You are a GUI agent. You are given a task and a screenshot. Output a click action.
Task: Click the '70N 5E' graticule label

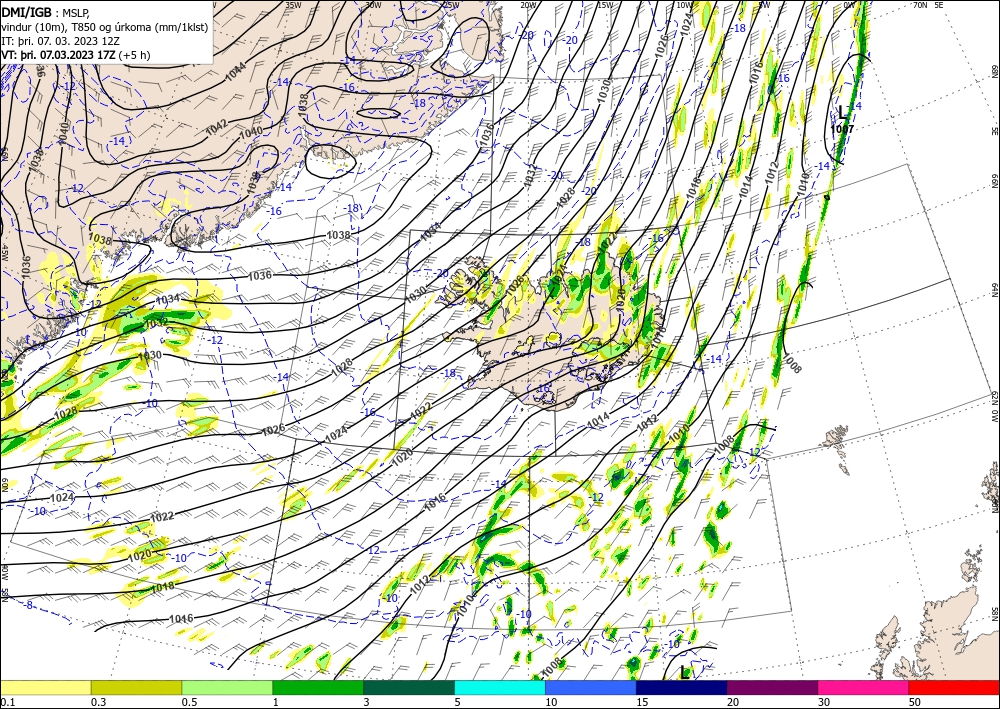coord(928,4)
